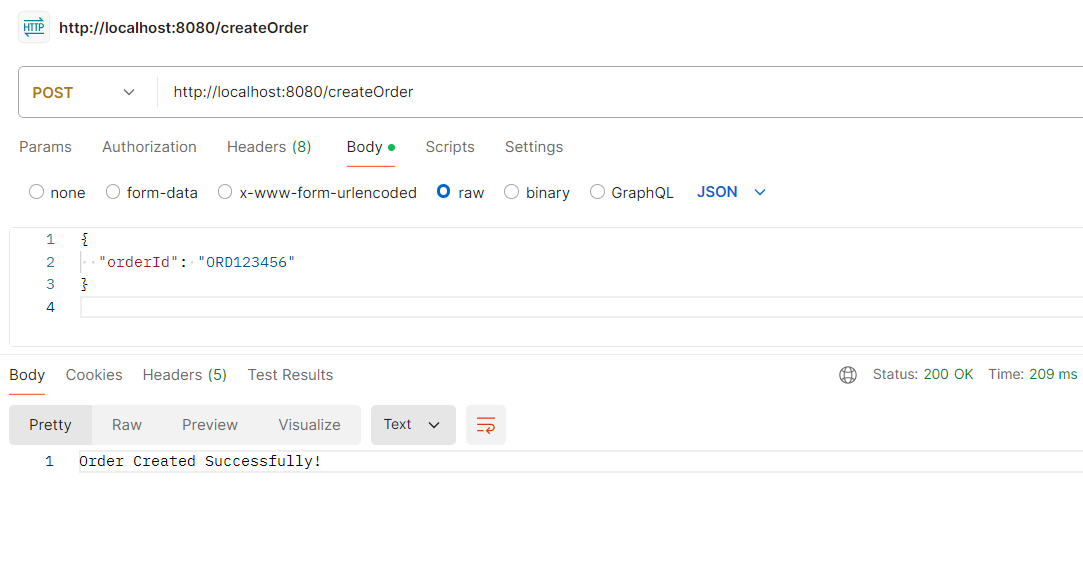
Task: Click the globe network icon near Status
Action: (x=848, y=375)
